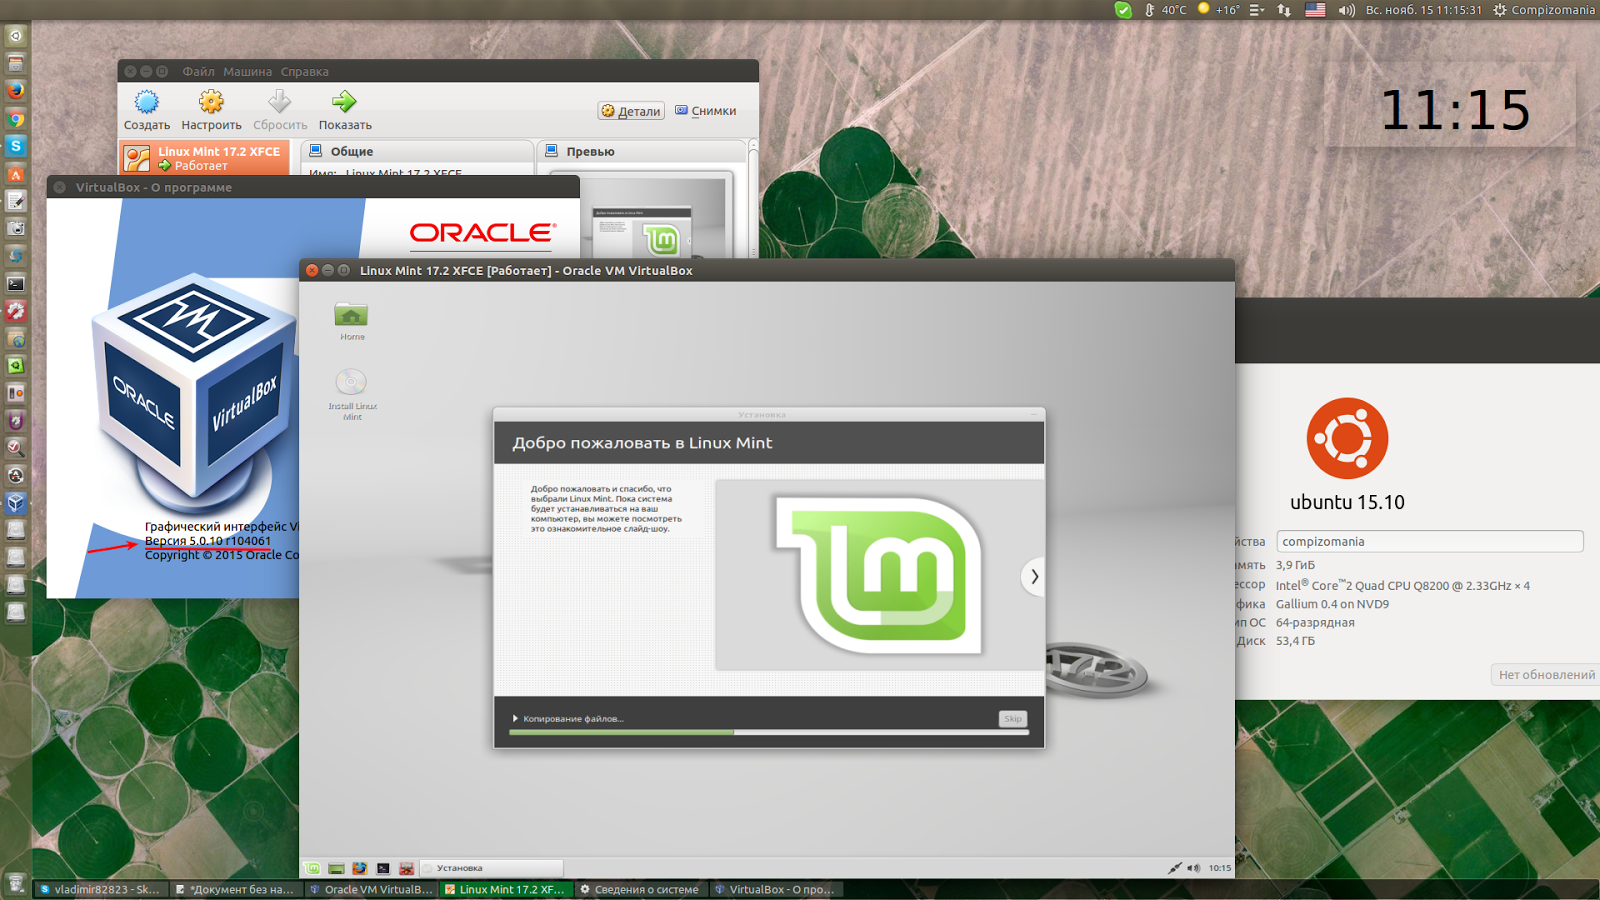Open the Compizomania session gear menu
The image size is (1600, 900).
point(1543,10)
